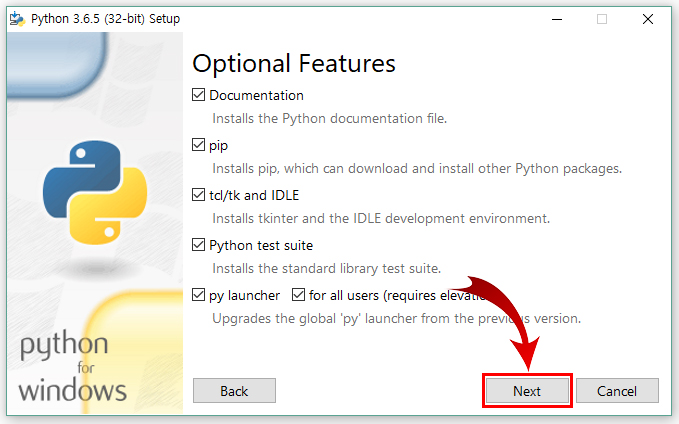
Task: Click the blue and yellow Python logo
Action: point(95,192)
